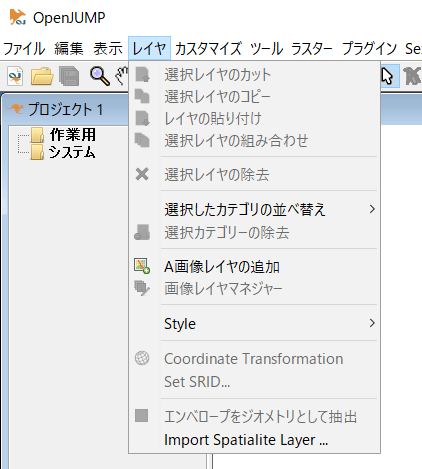Select the 作業用 category folder

click(73, 135)
